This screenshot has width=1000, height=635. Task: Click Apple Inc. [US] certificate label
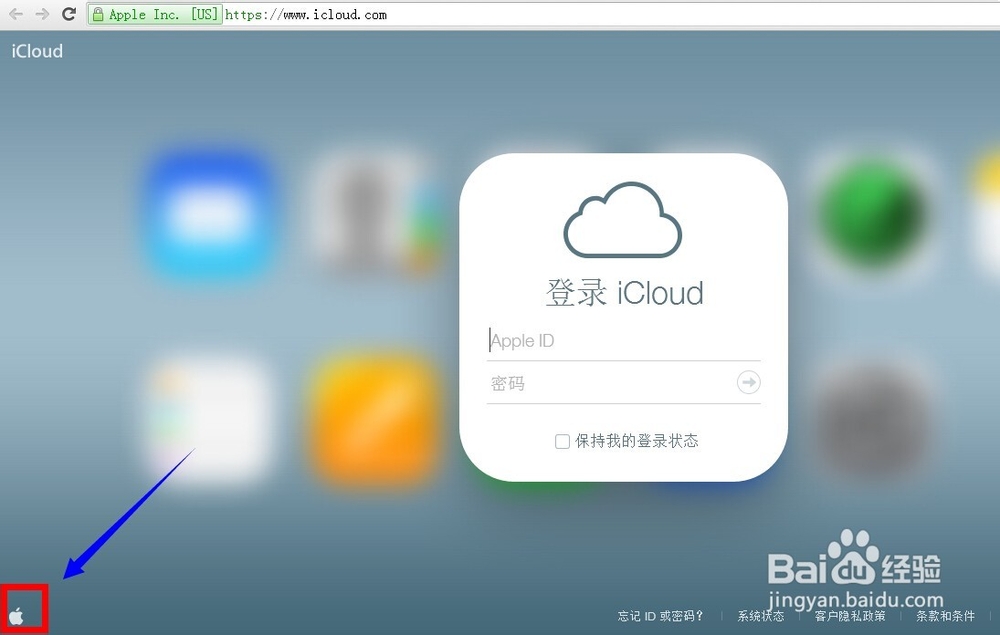(163, 15)
